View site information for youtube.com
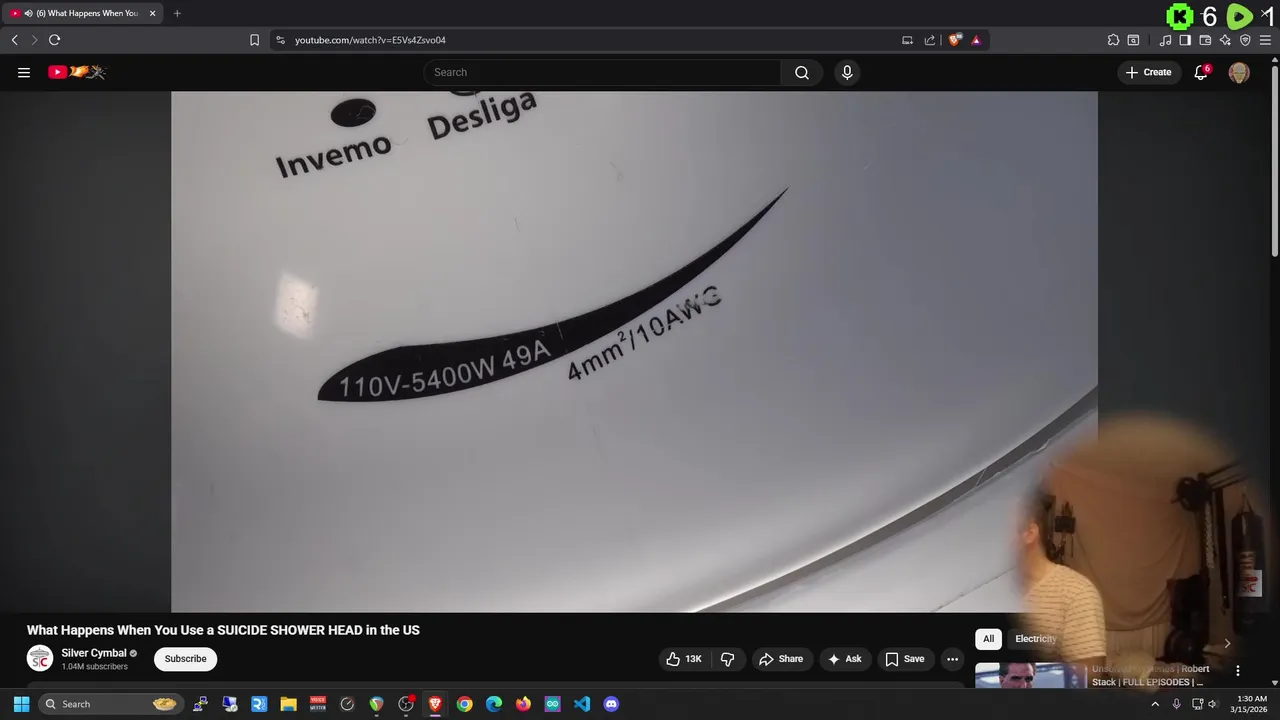The height and width of the screenshot is (720, 1280). click(x=280, y=40)
